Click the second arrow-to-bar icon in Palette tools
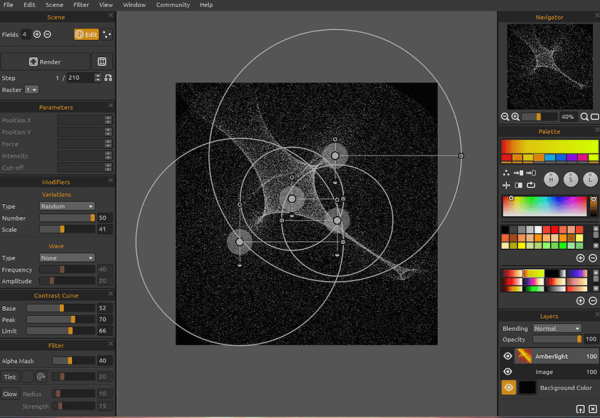This screenshot has height=418, width=600. 531,173
